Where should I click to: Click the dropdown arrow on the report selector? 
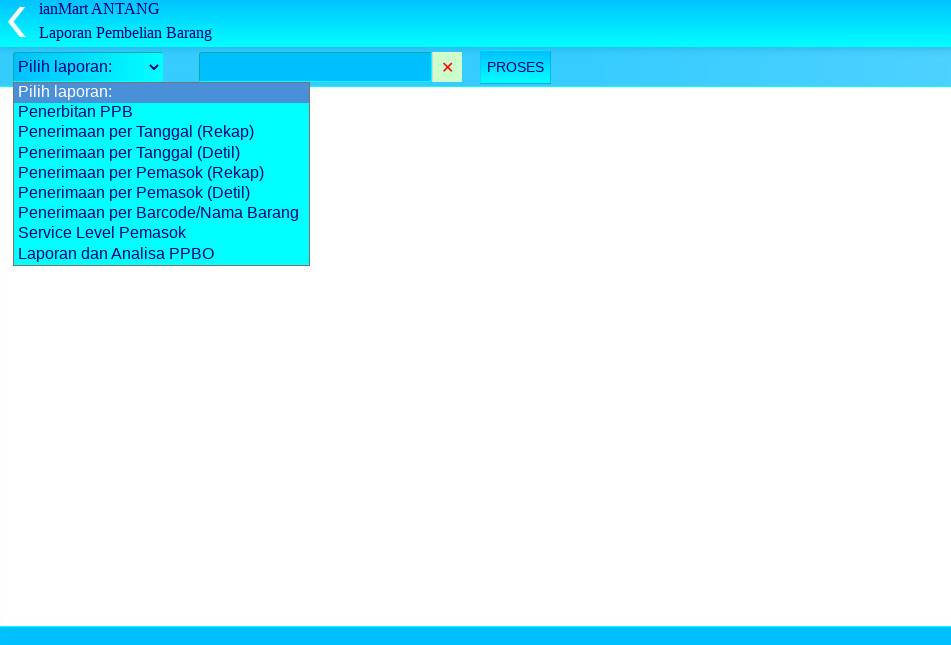(153, 67)
